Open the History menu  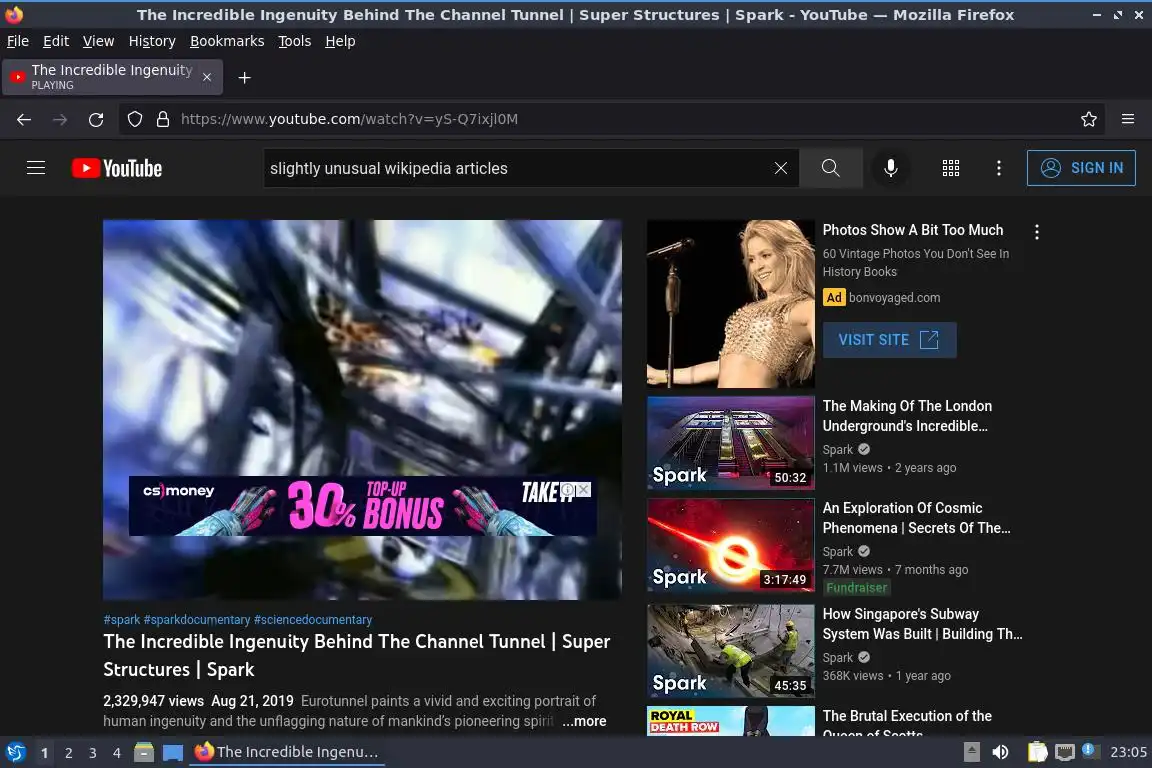[152, 41]
